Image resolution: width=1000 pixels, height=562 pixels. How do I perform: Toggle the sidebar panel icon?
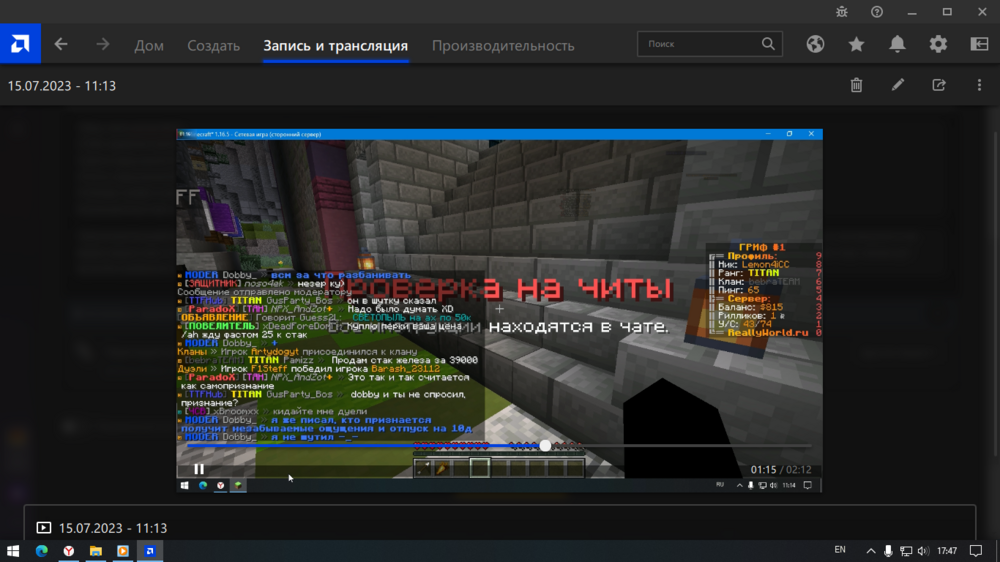(x=979, y=44)
